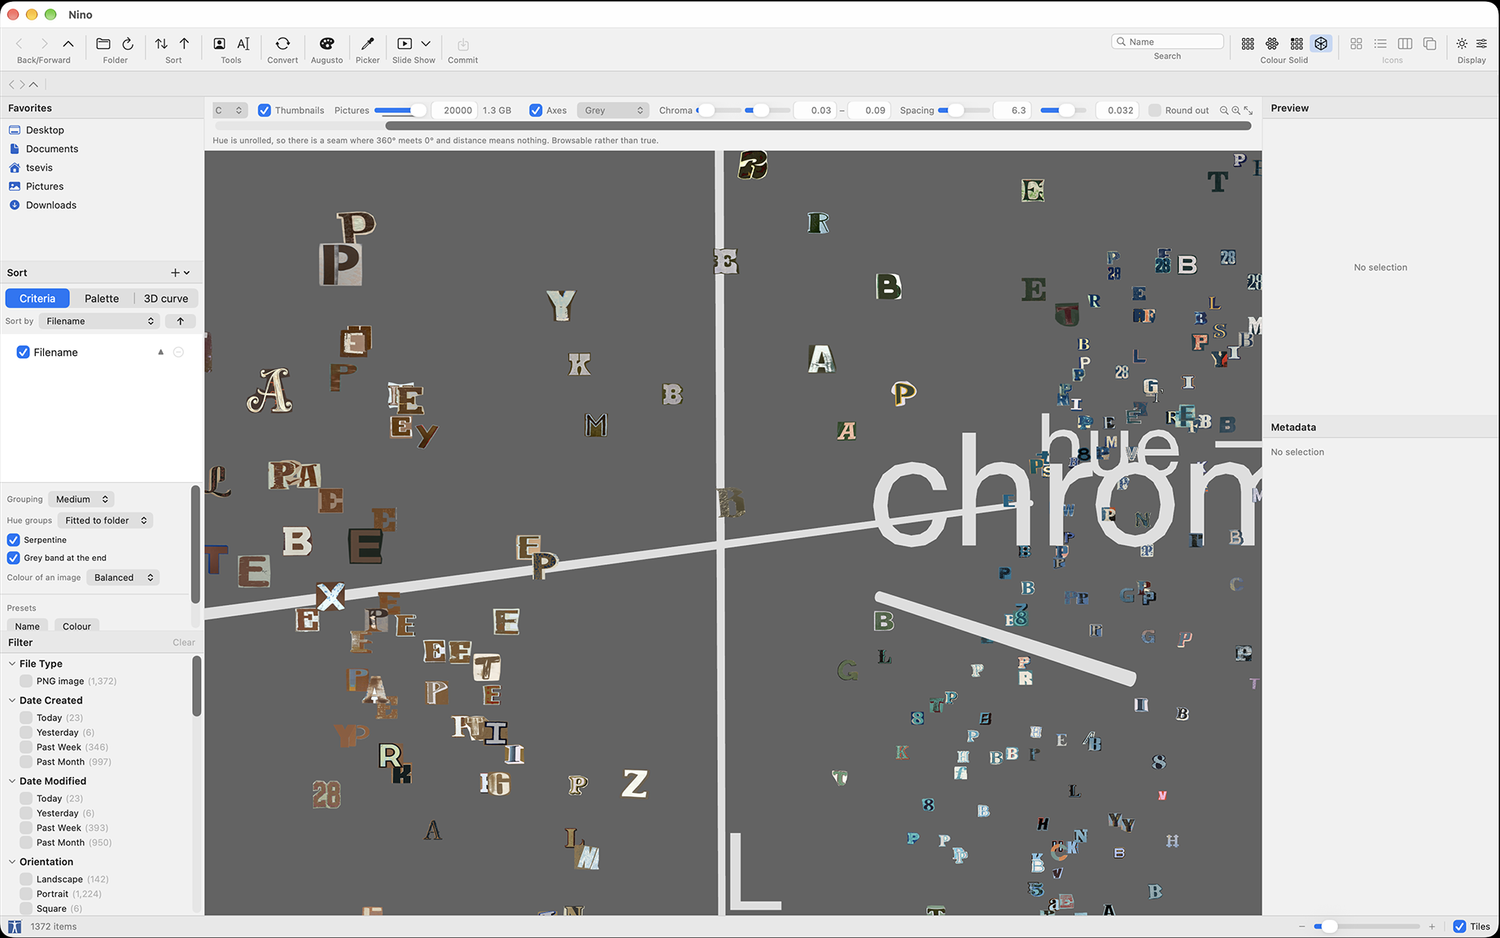
Task: Click the Pictures count field showing 20000
Action: (454, 111)
